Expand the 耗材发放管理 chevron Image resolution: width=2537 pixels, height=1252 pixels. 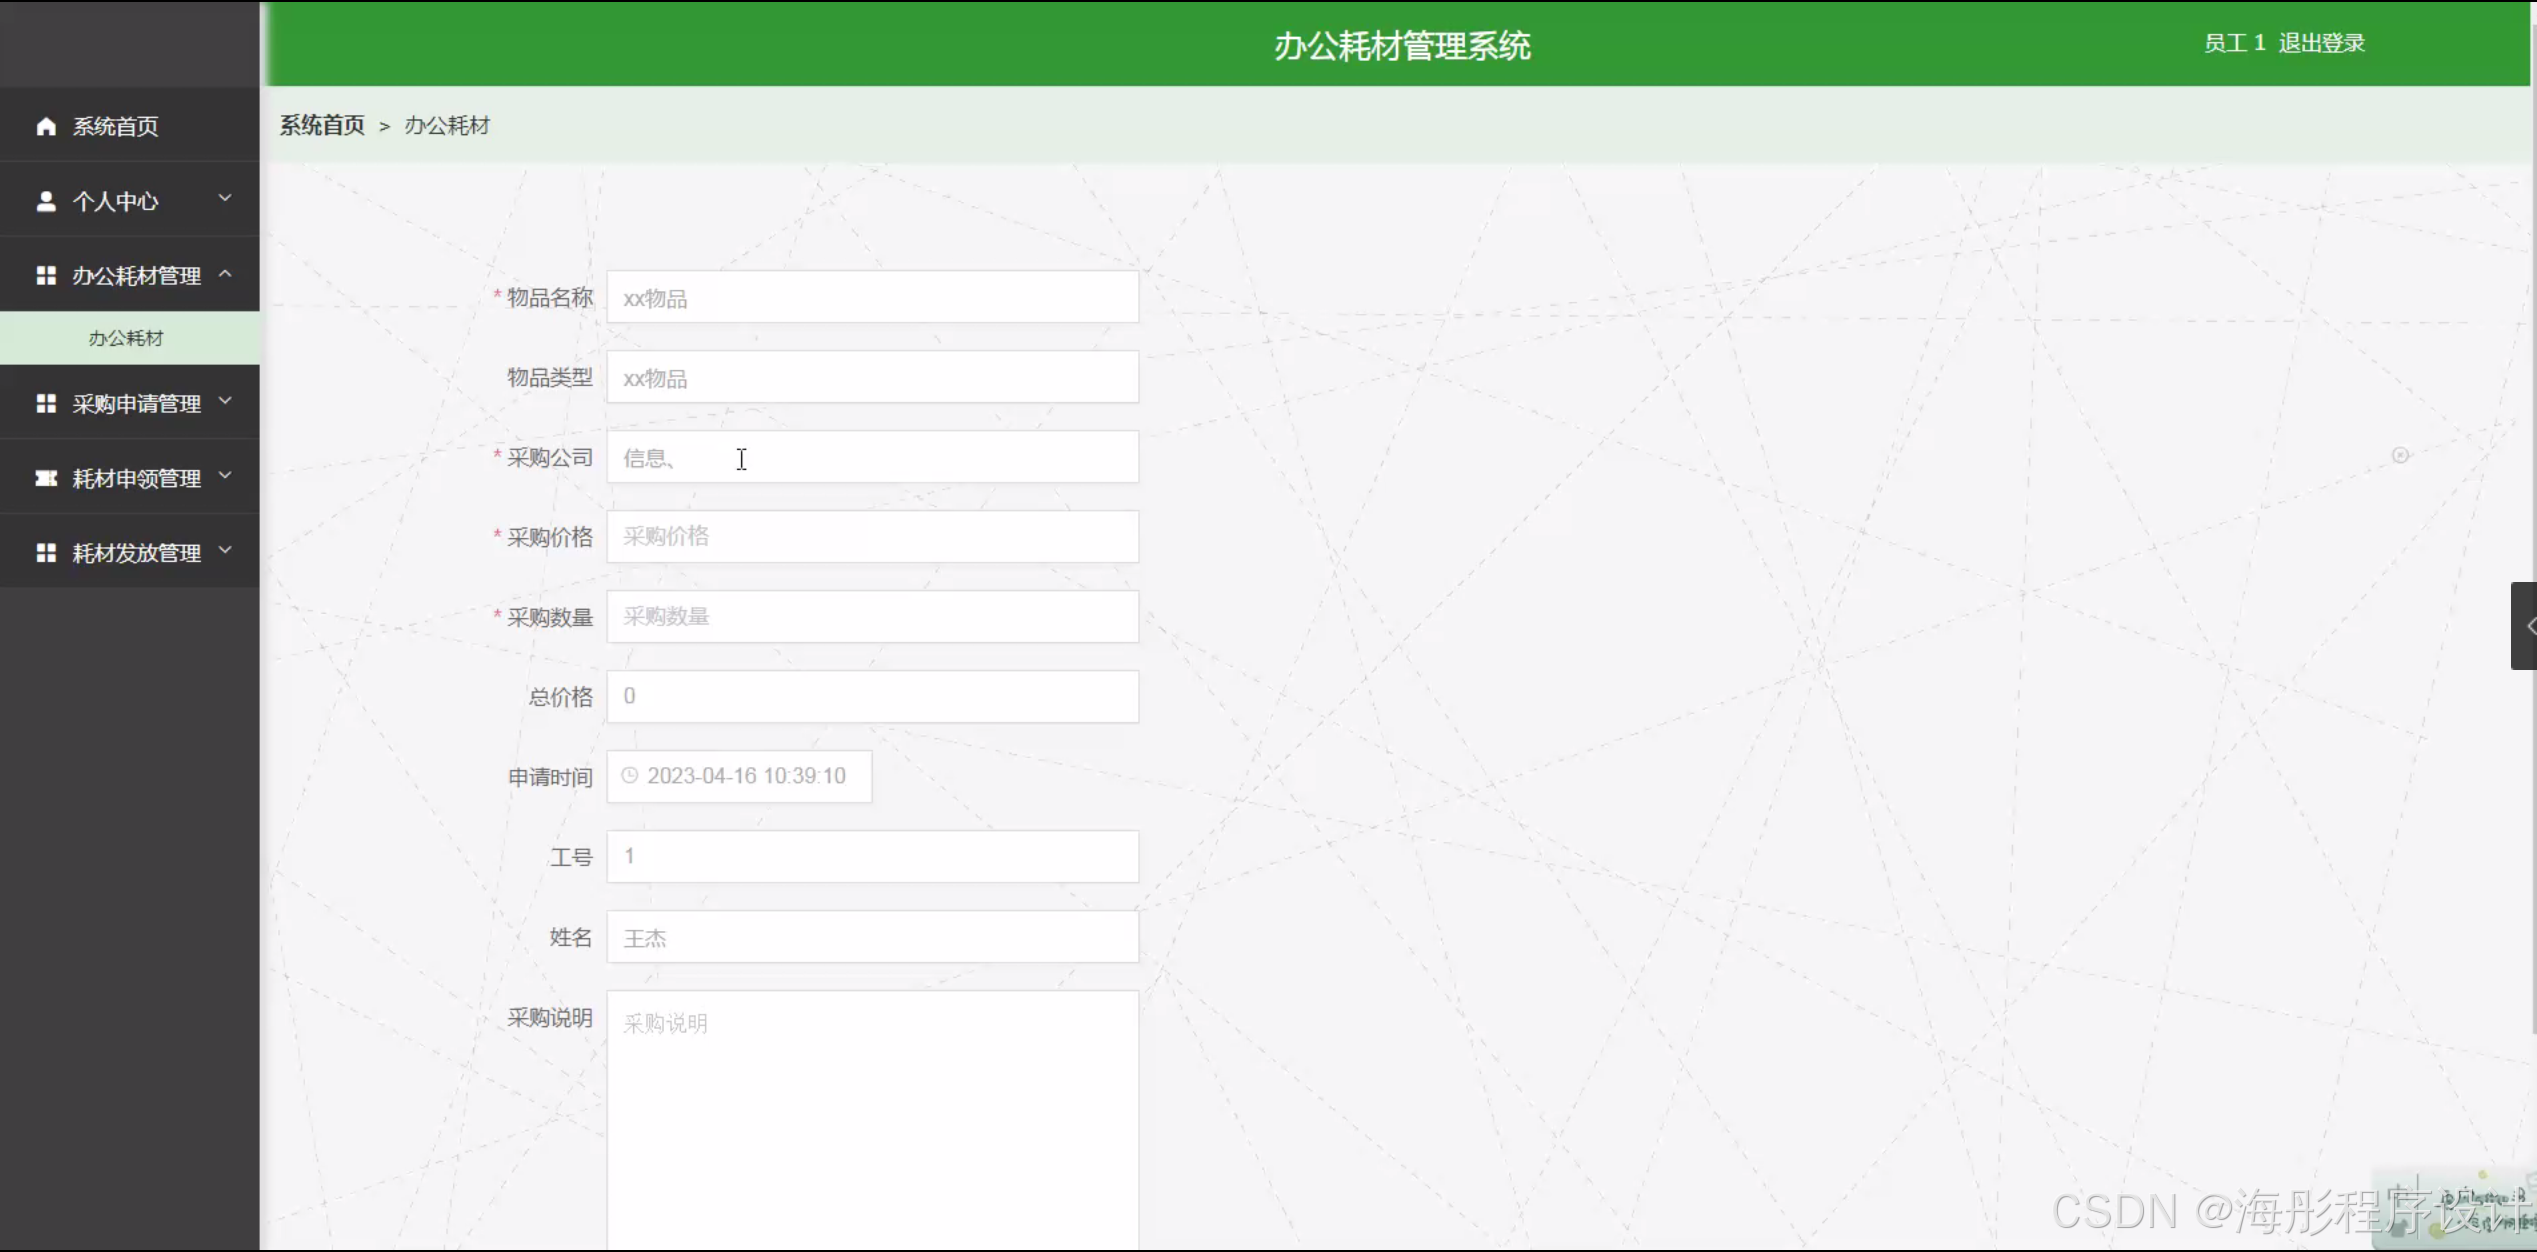pos(225,550)
